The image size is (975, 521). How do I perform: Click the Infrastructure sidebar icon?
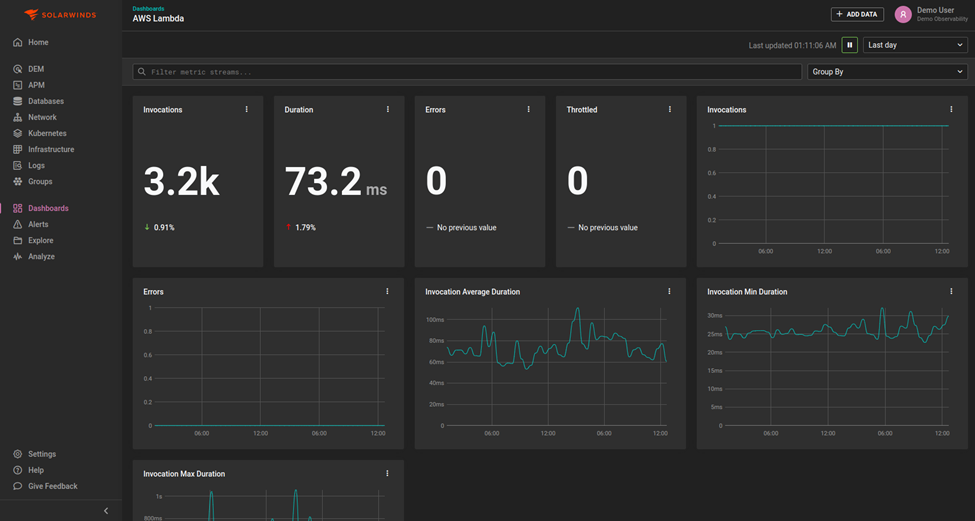[x=17, y=149]
